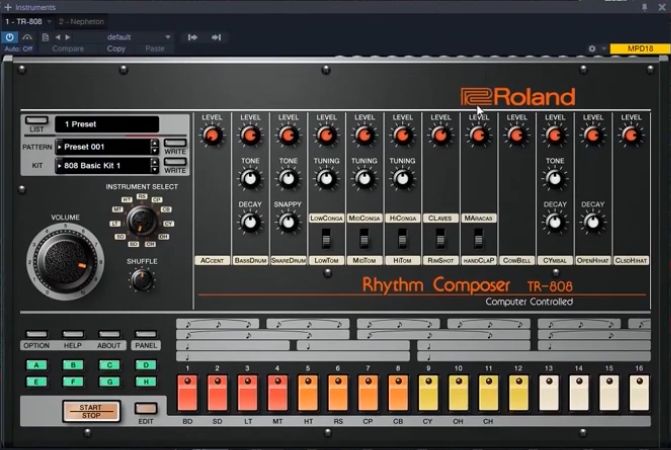Open the MPD18 controller mapping field
This screenshot has height=450, width=671.
(x=640, y=49)
